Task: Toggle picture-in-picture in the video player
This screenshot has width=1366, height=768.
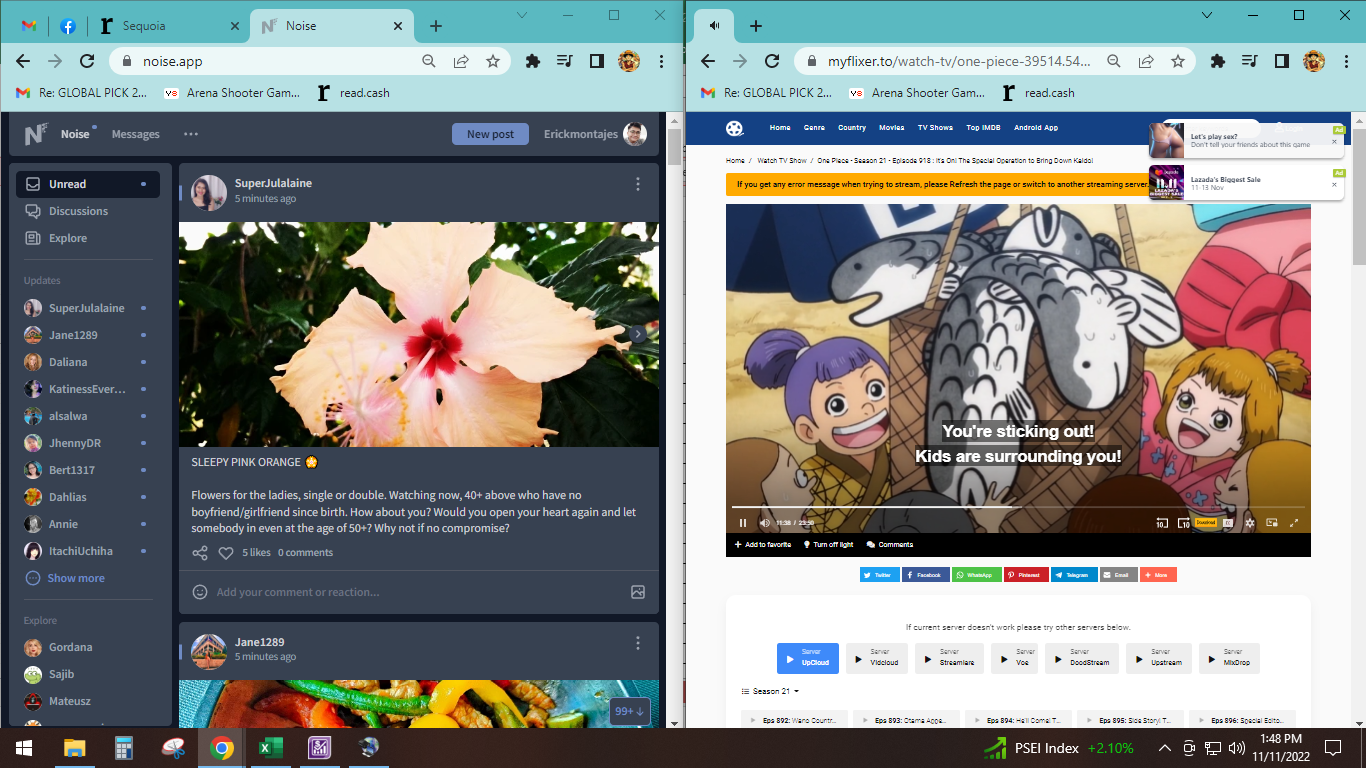Action: point(1272,522)
